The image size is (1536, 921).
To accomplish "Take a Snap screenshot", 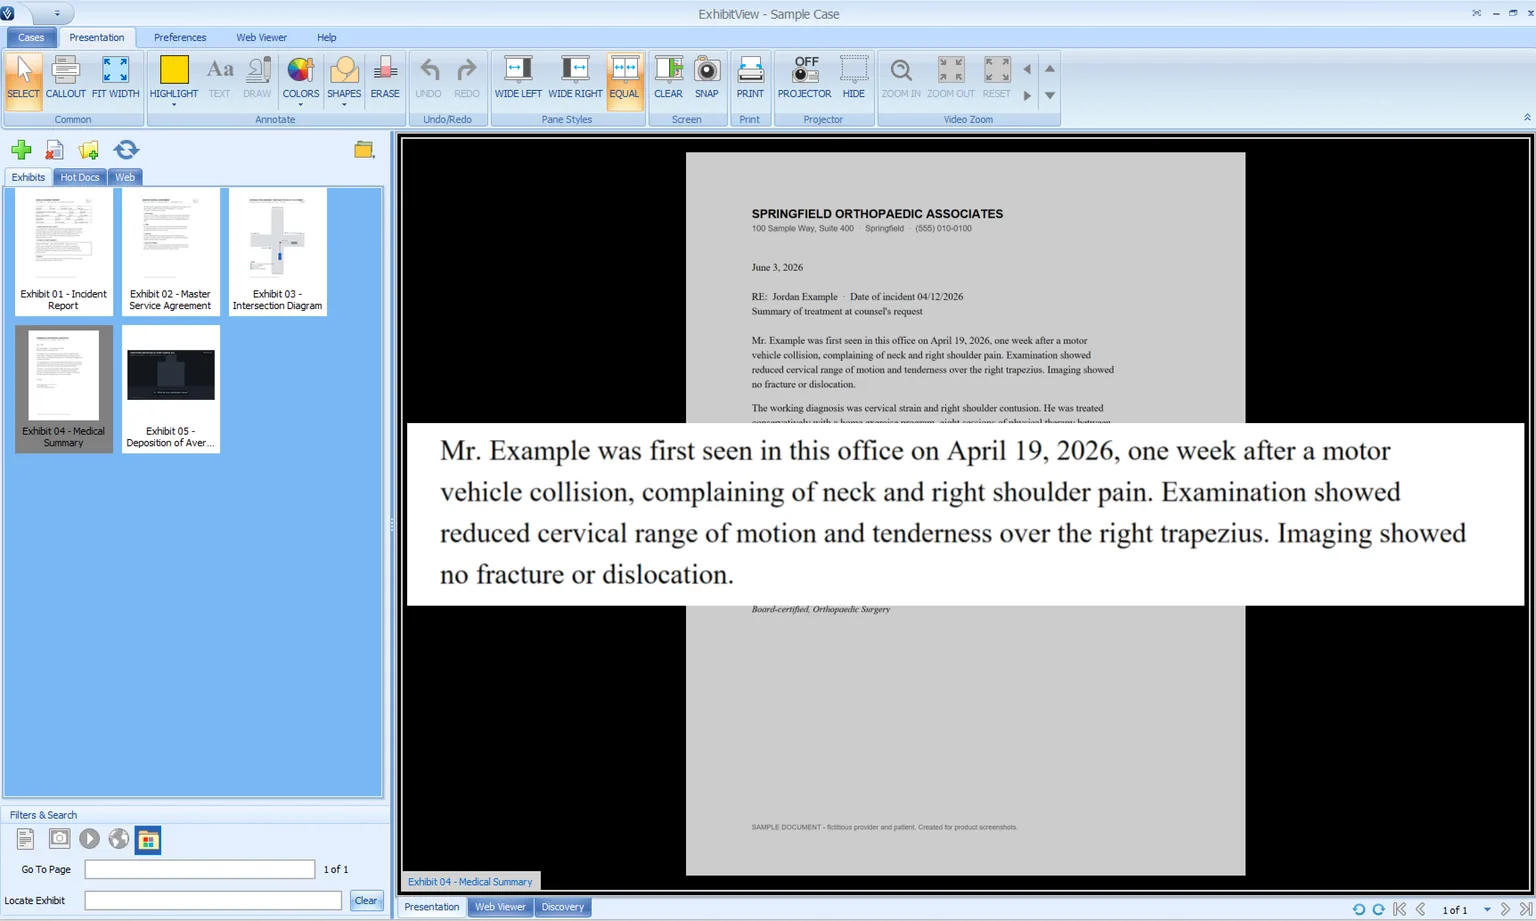I will point(707,79).
